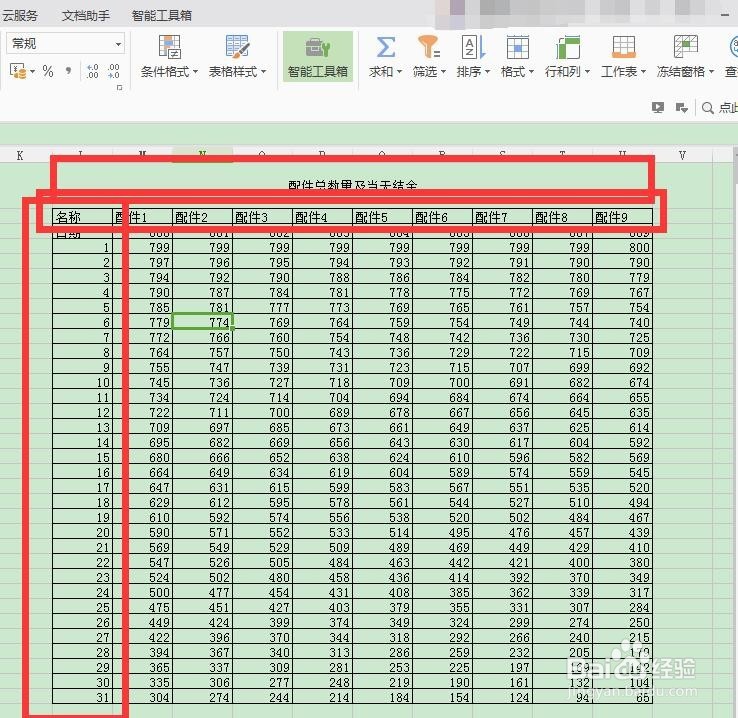Expand the 冻结窗格 dropdown label
This screenshot has width=738, height=718.
pyautogui.click(x=685, y=72)
